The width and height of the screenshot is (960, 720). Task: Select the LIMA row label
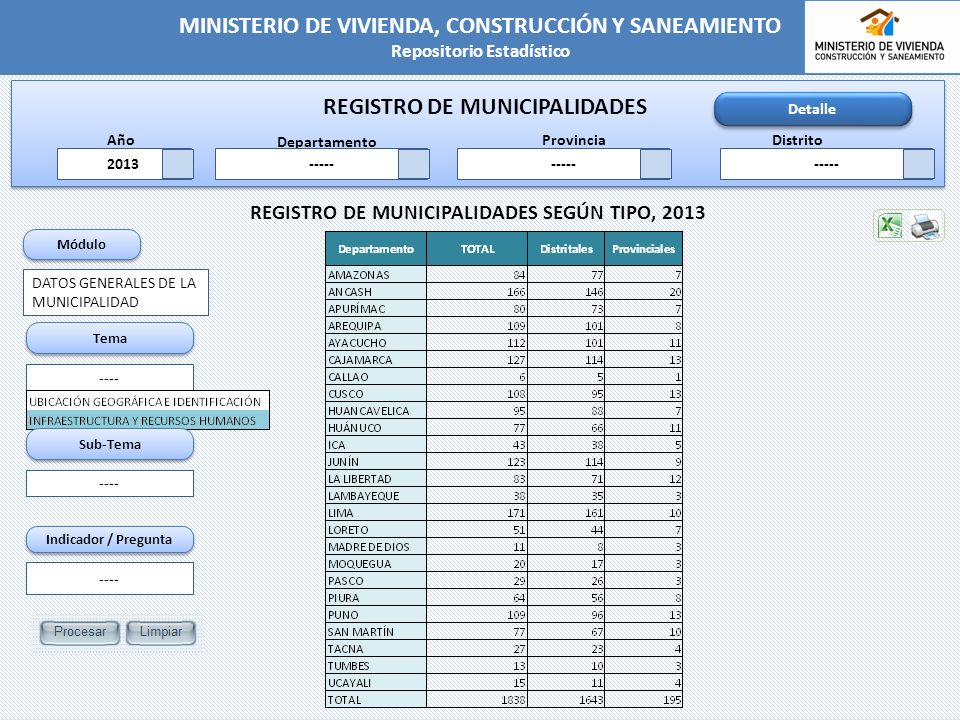pyautogui.click(x=376, y=512)
